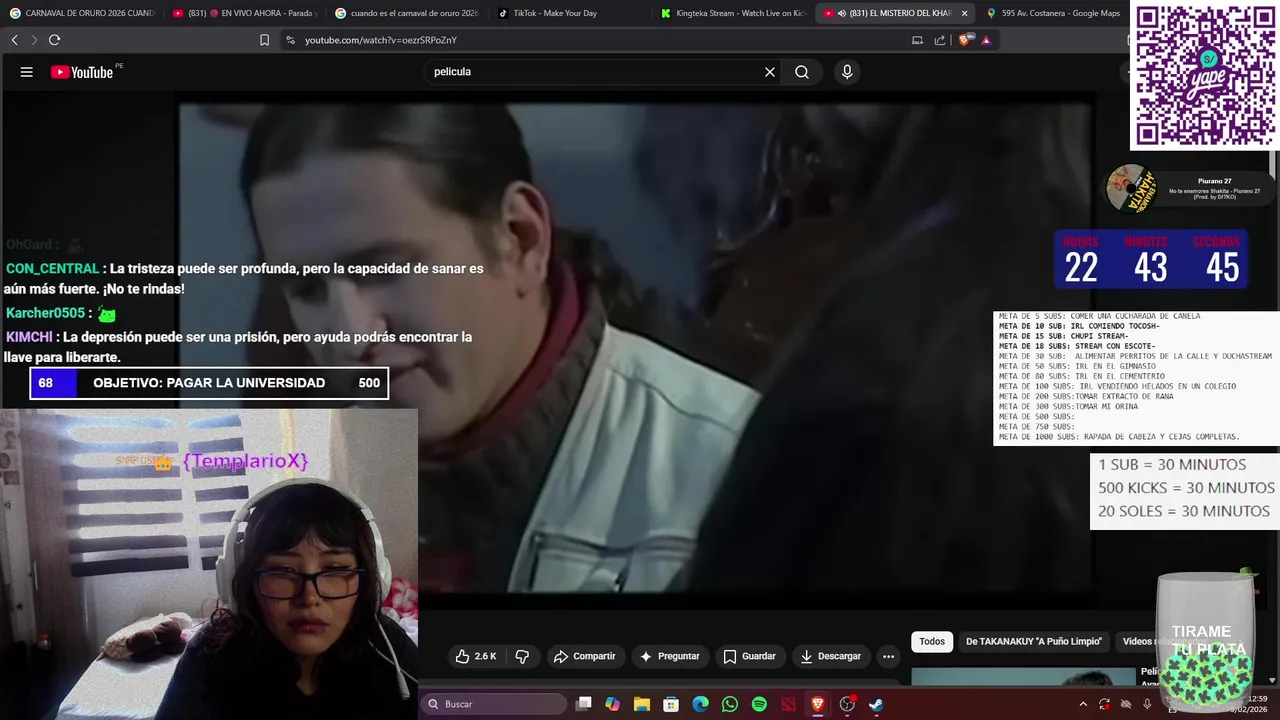Switch to the TikTok - Make Your Day tab
The width and height of the screenshot is (1280, 720).
tap(570, 13)
